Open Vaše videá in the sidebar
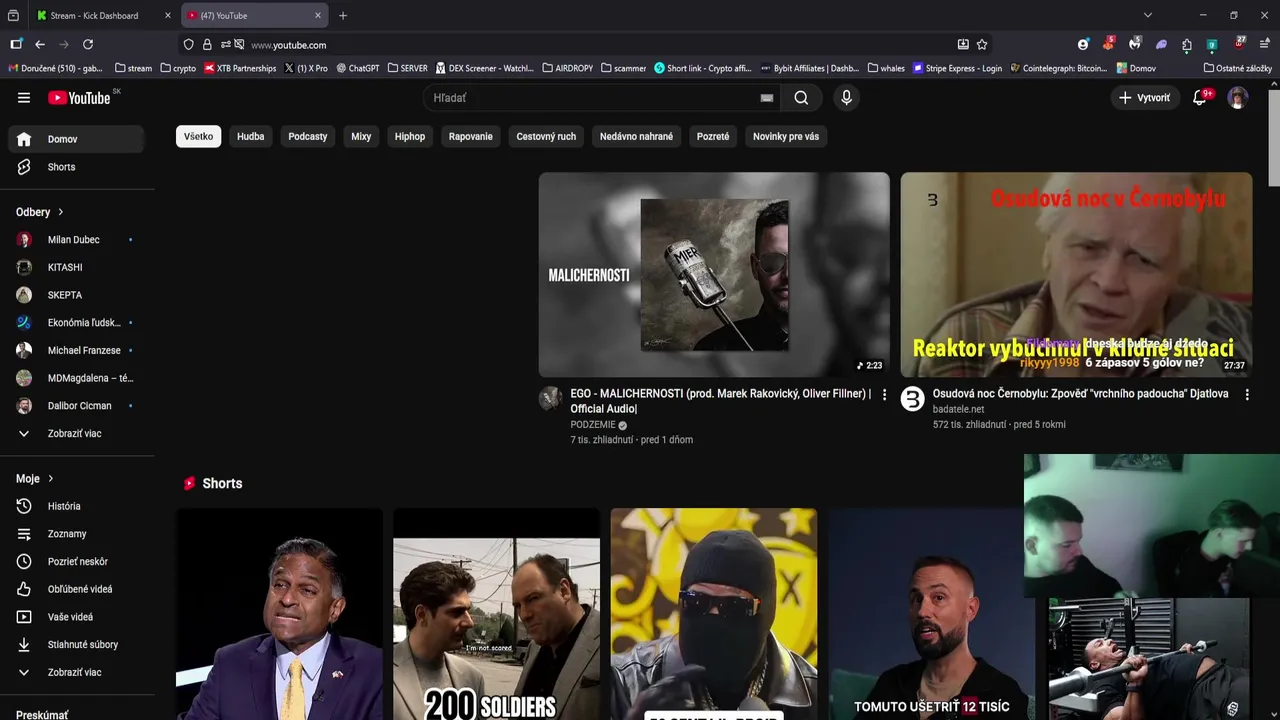Image resolution: width=1280 pixels, height=720 pixels. pyautogui.click(x=76, y=617)
